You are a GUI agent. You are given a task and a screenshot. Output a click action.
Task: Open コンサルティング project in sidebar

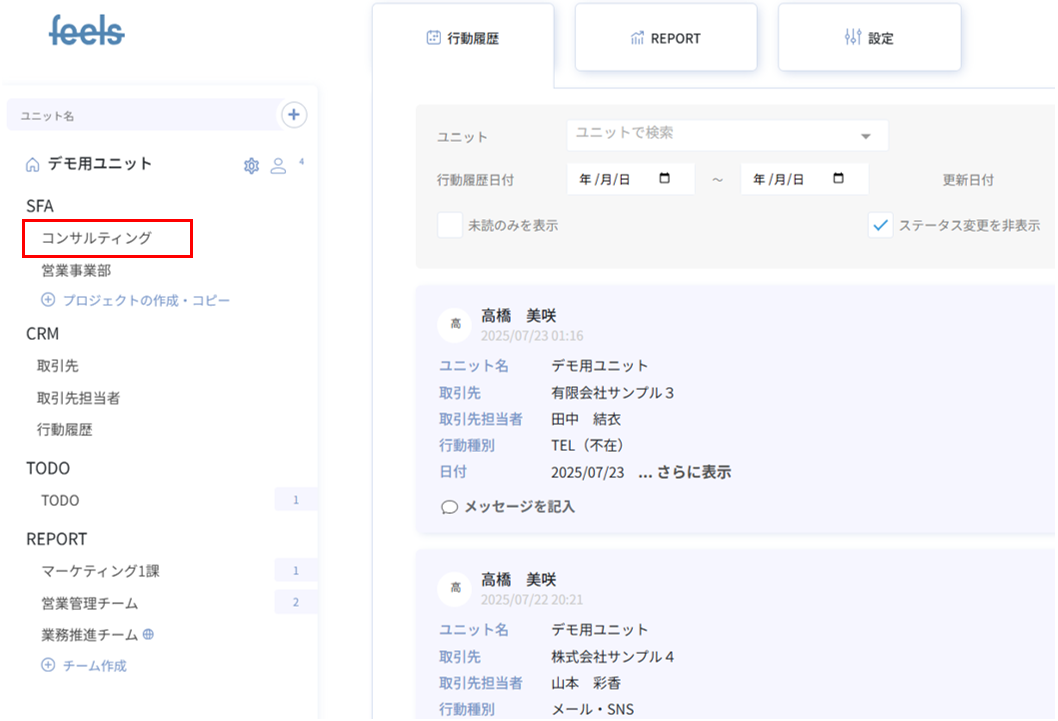97,238
